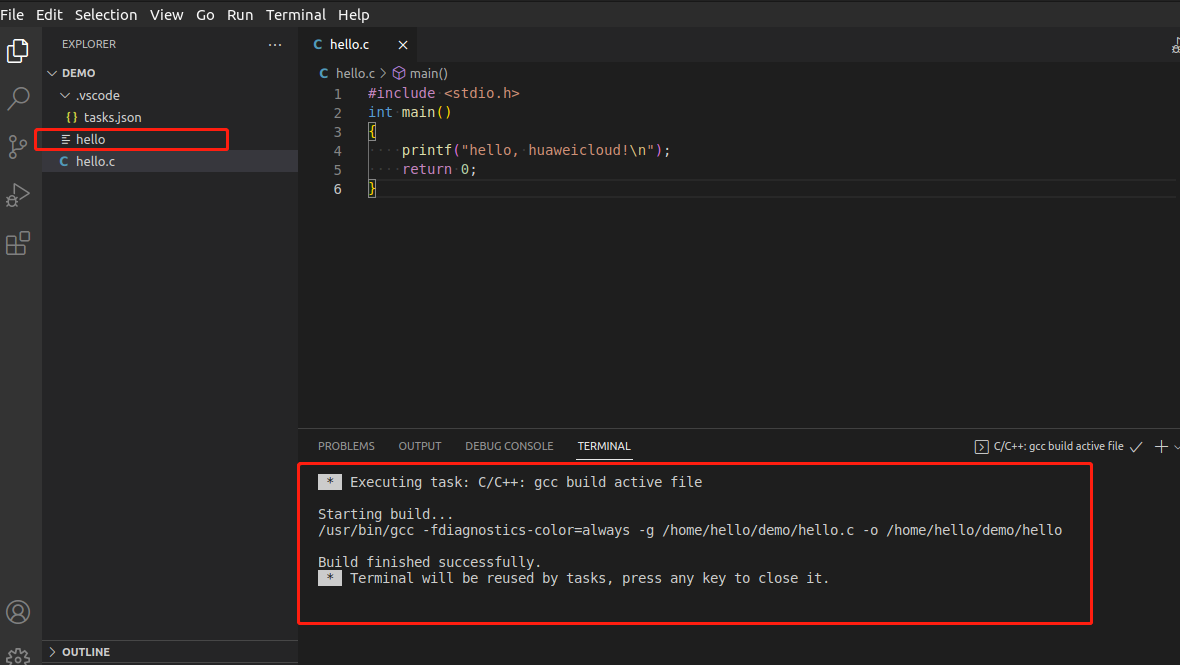Click the hello binary file icon
Viewport: 1180px width, 665px height.
point(66,139)
